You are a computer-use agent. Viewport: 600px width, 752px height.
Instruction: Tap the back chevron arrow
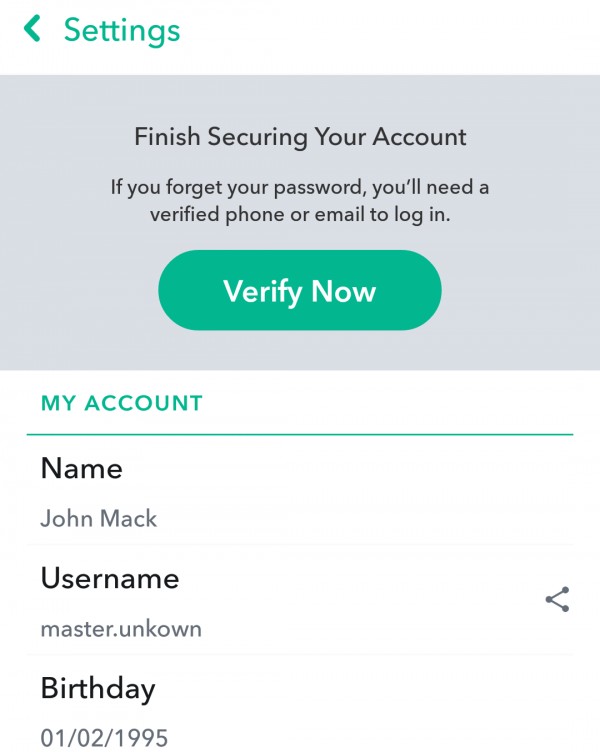pyautogui.click(x=33, y=30)
